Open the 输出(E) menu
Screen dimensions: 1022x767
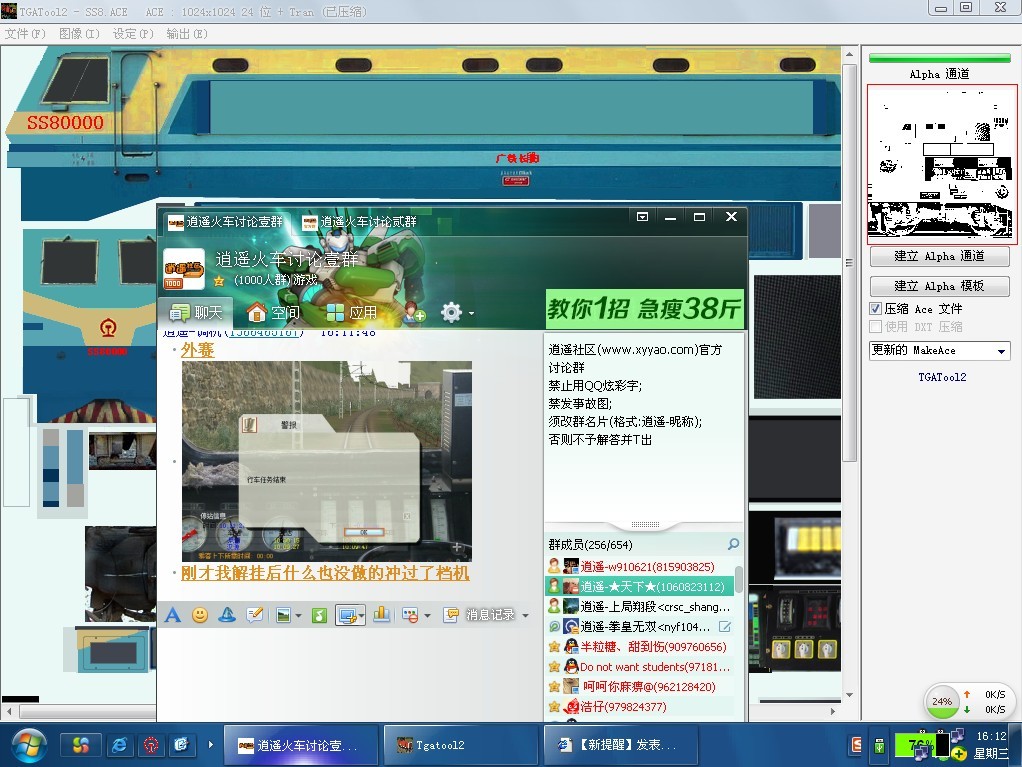(x=187, y=33)
